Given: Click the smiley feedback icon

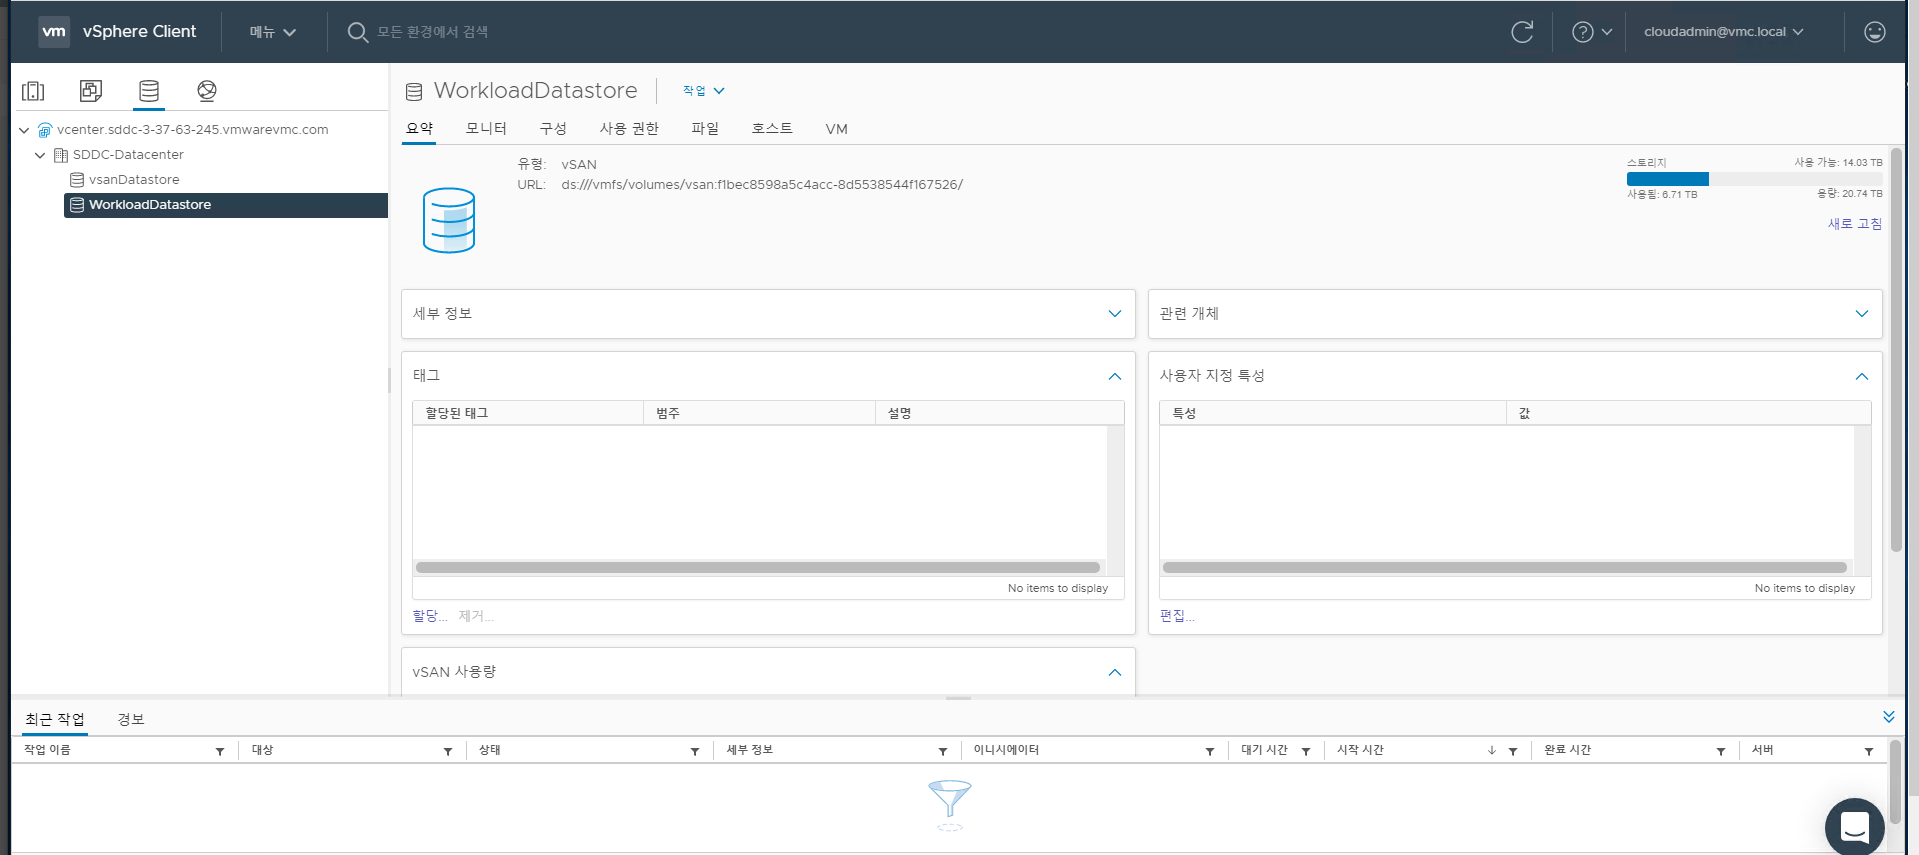Looking at the screenshot, I should pyautogui.click(x=1875, y=32).
